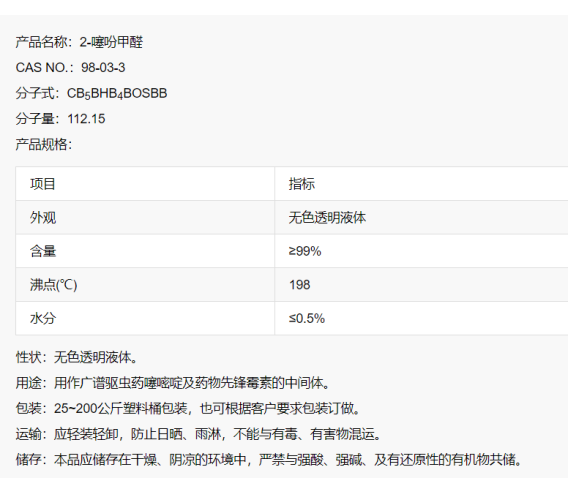Click the 用途 usage description line
Viewport: 568px width, 495px height.
173,383
